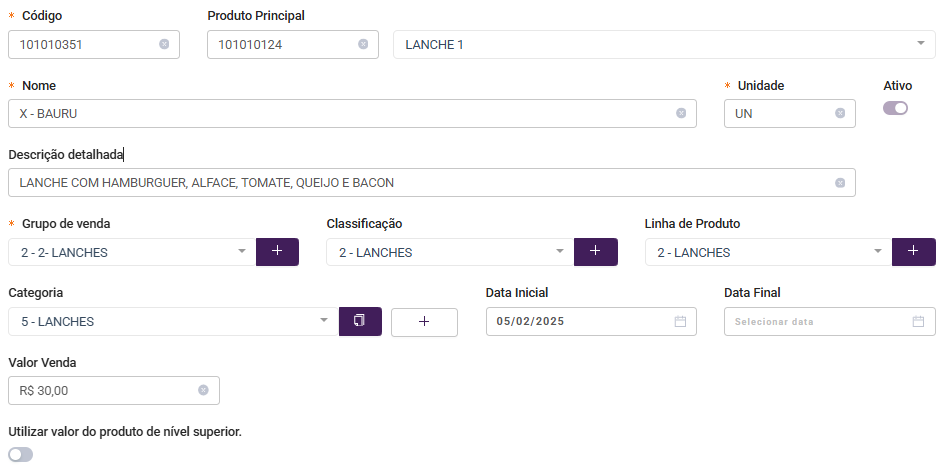Copy the Categoria with the purple copy icon
The height and width of the screenshot is (465, 944).
(360, 321)
